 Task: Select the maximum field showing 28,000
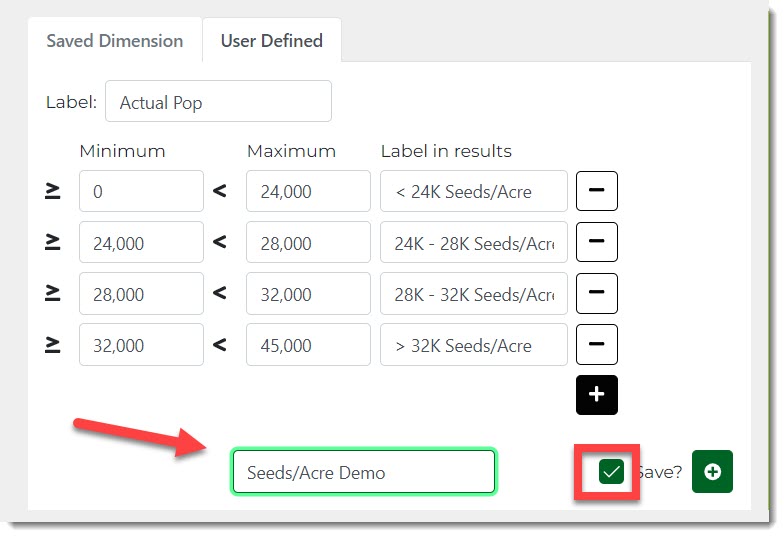308,242
